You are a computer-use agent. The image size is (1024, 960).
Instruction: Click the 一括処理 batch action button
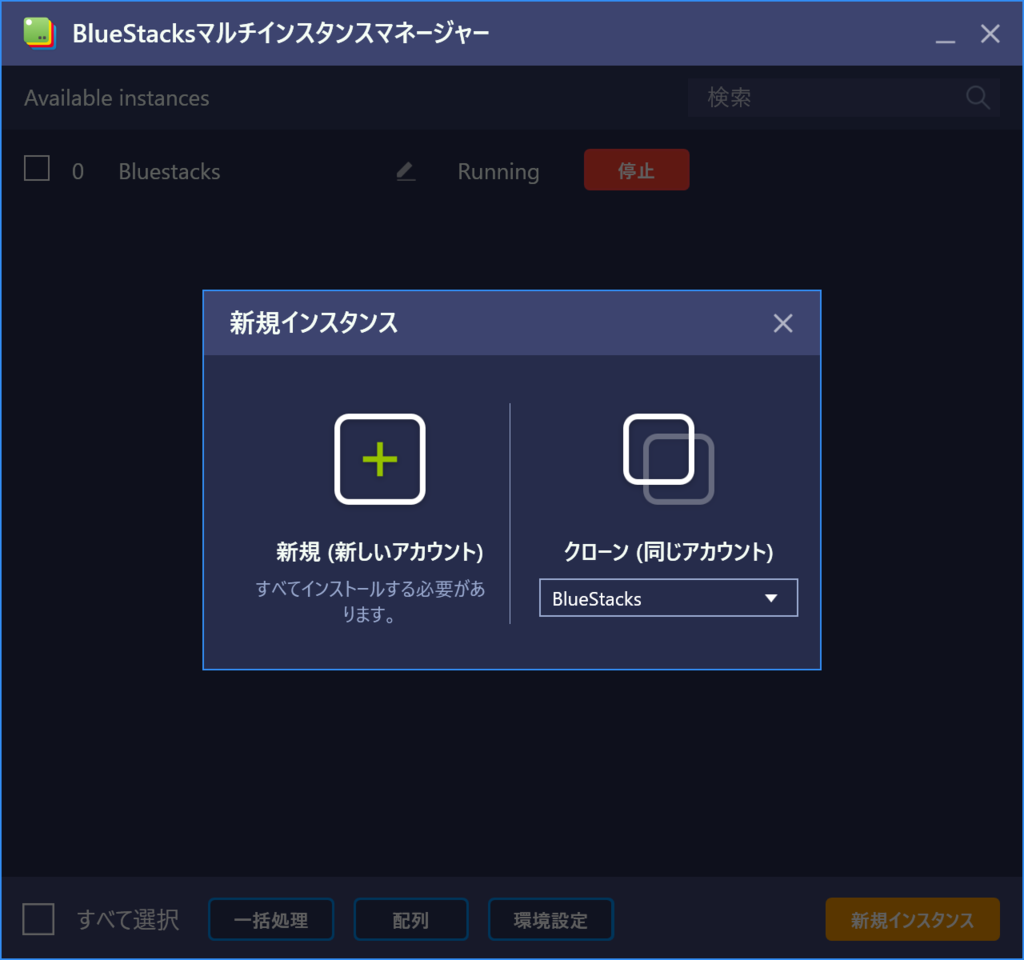[270, 919]
